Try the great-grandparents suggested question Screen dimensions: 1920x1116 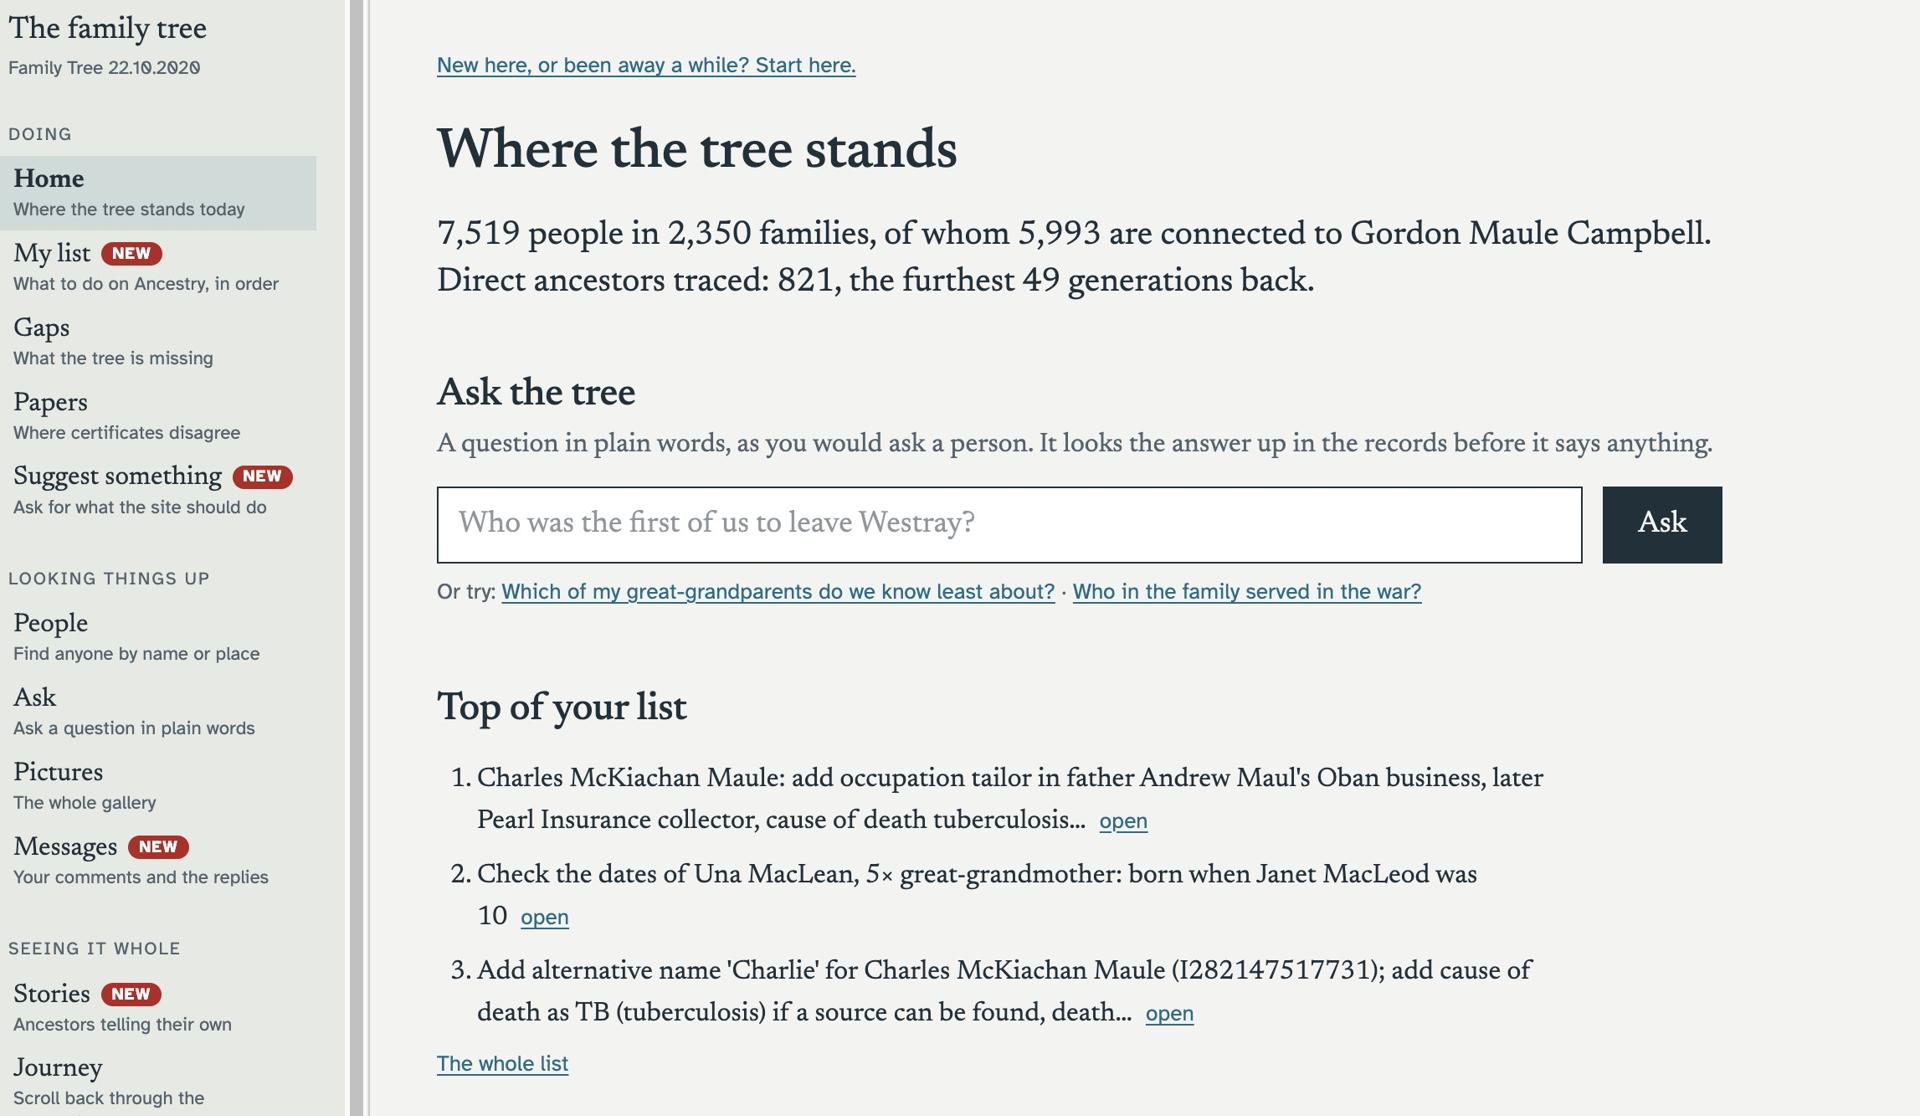tap(778, 592)
